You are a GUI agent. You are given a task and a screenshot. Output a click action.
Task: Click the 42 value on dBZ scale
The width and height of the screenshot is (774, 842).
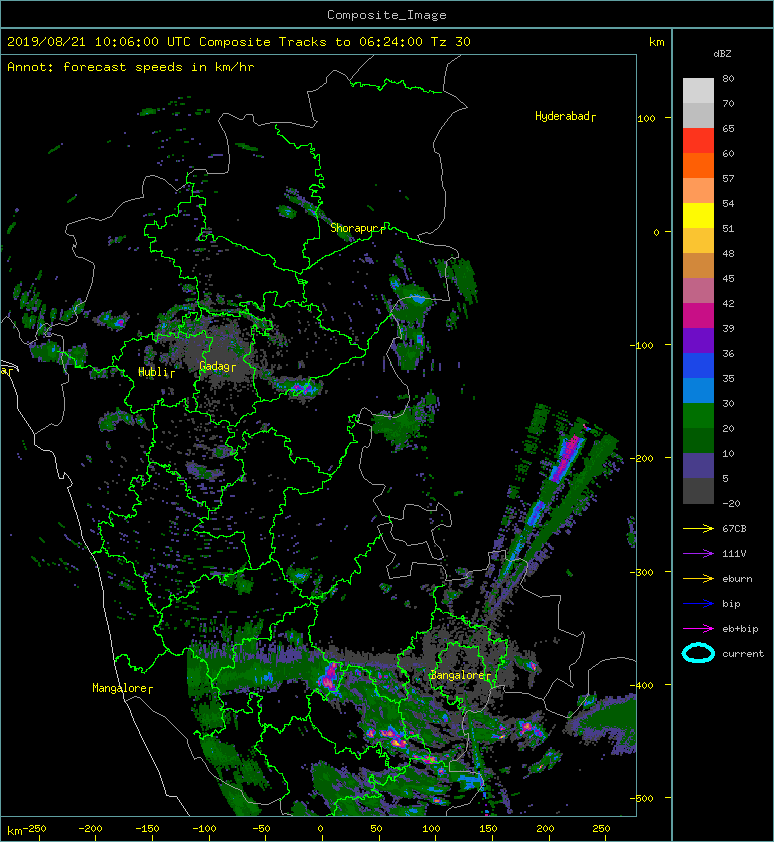[x=728, y=303]
